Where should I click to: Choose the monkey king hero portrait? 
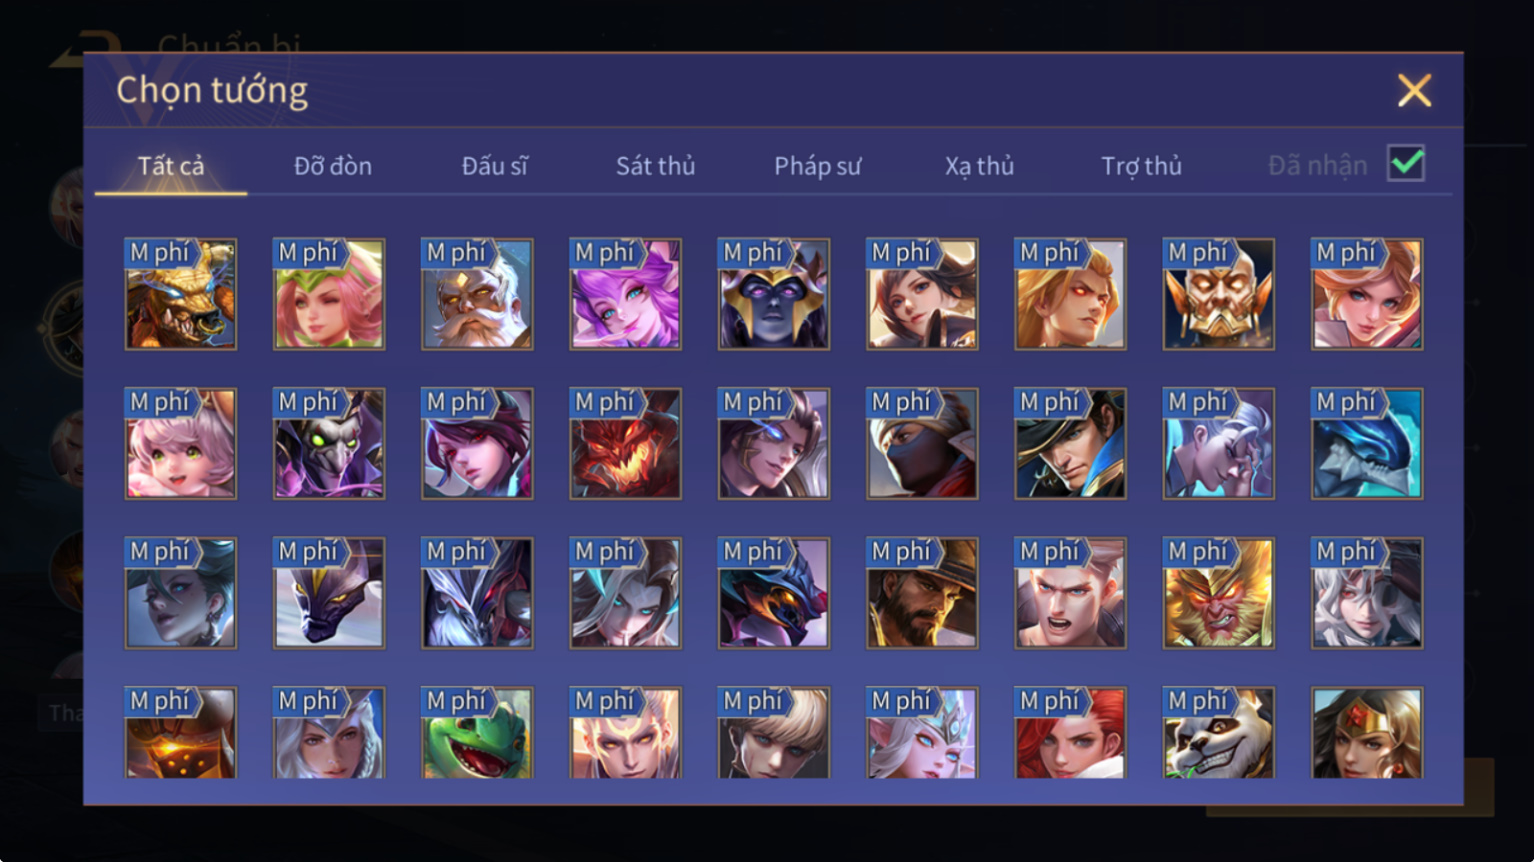(x=1218, y=593)
